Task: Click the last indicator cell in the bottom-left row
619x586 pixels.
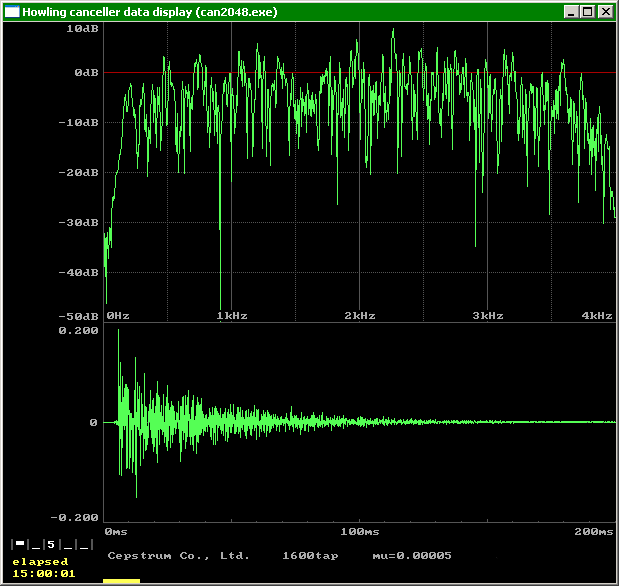Action: tap(84, 545)
